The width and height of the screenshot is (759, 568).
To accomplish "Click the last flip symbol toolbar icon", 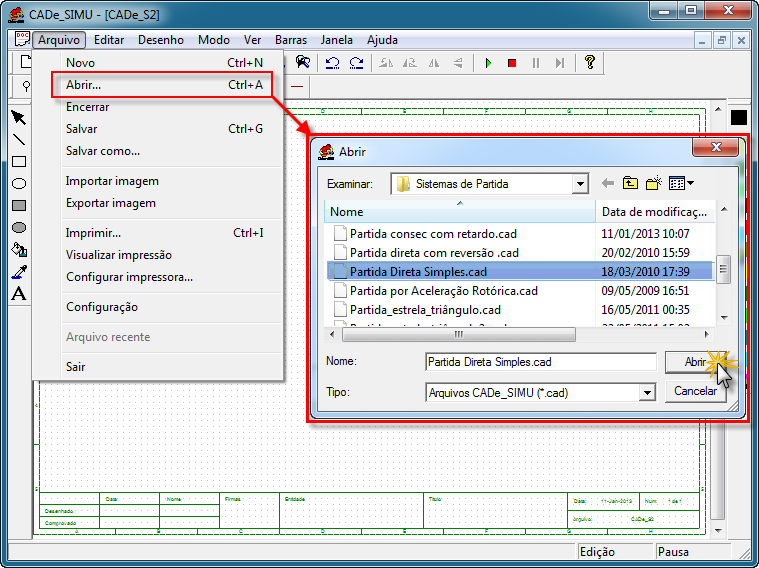I will tap(458, 63).
